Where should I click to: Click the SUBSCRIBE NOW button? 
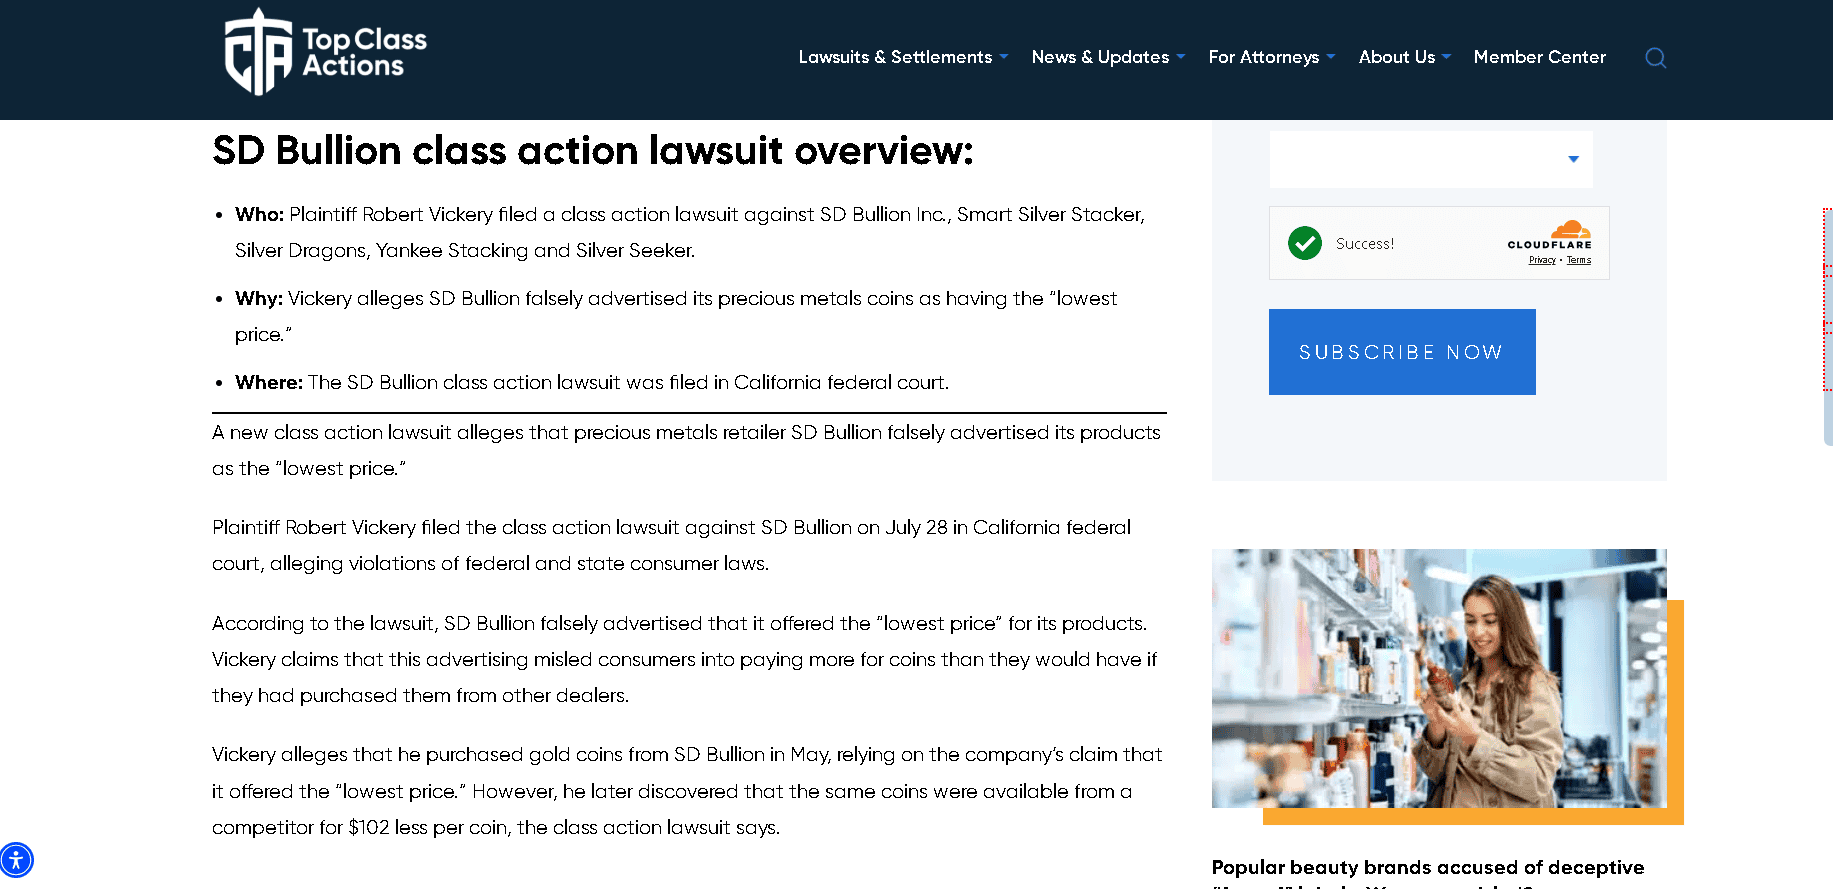pyautogui.click(x=1402, y=352)
